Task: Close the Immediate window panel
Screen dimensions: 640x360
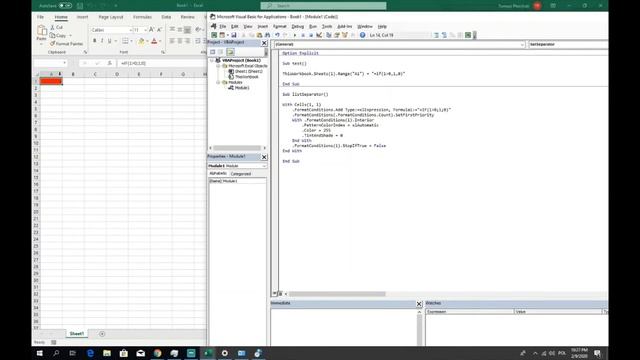Action: click(x=419, y=304)
